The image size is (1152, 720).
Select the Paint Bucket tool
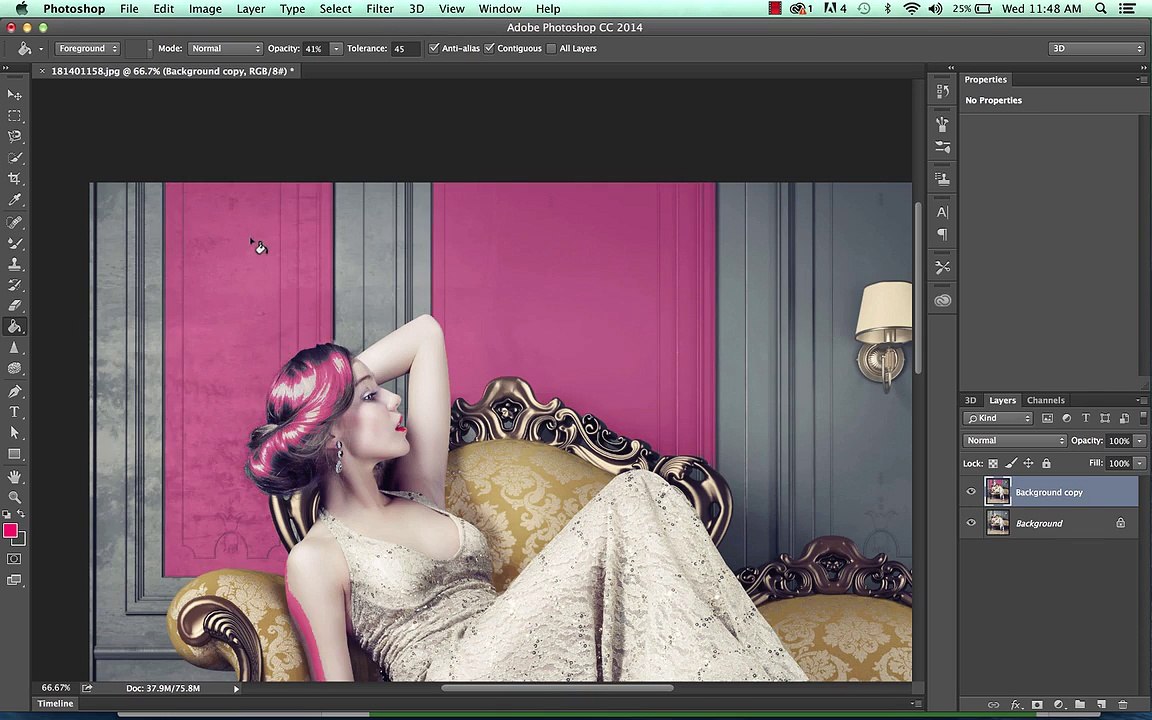(x=14, y=327)
